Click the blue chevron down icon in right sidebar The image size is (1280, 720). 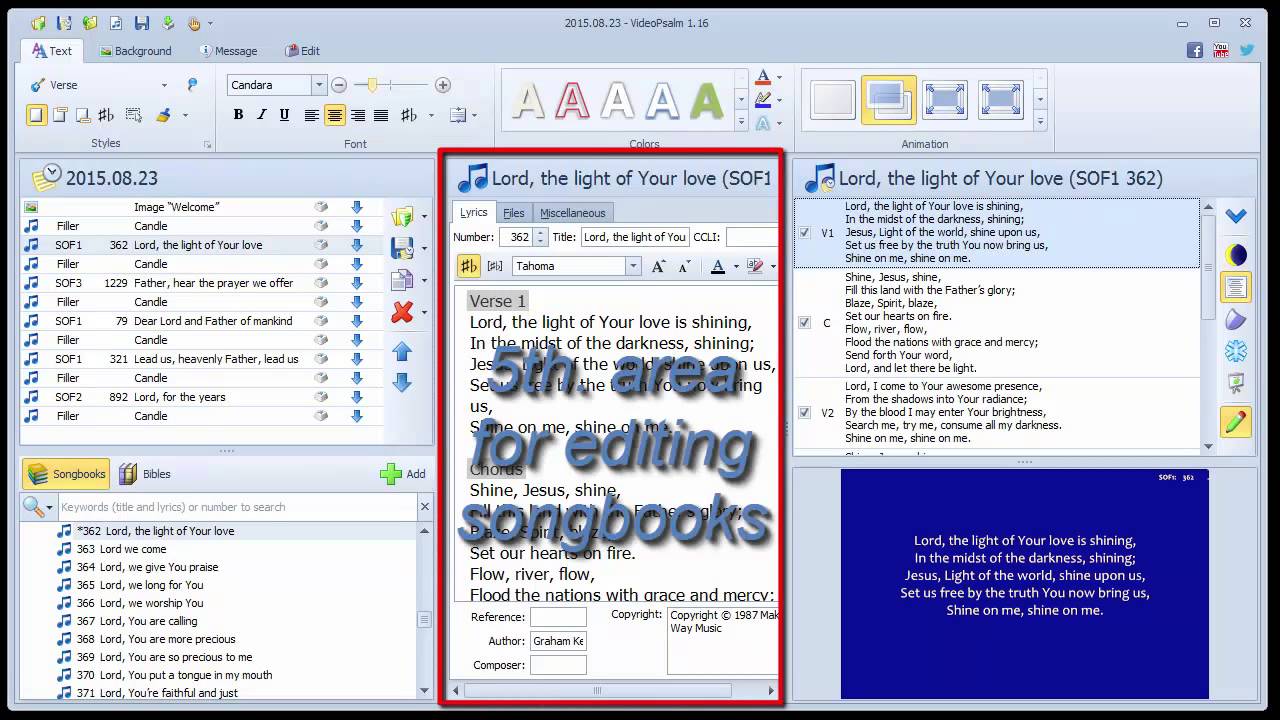click(x=1236, y=216)
